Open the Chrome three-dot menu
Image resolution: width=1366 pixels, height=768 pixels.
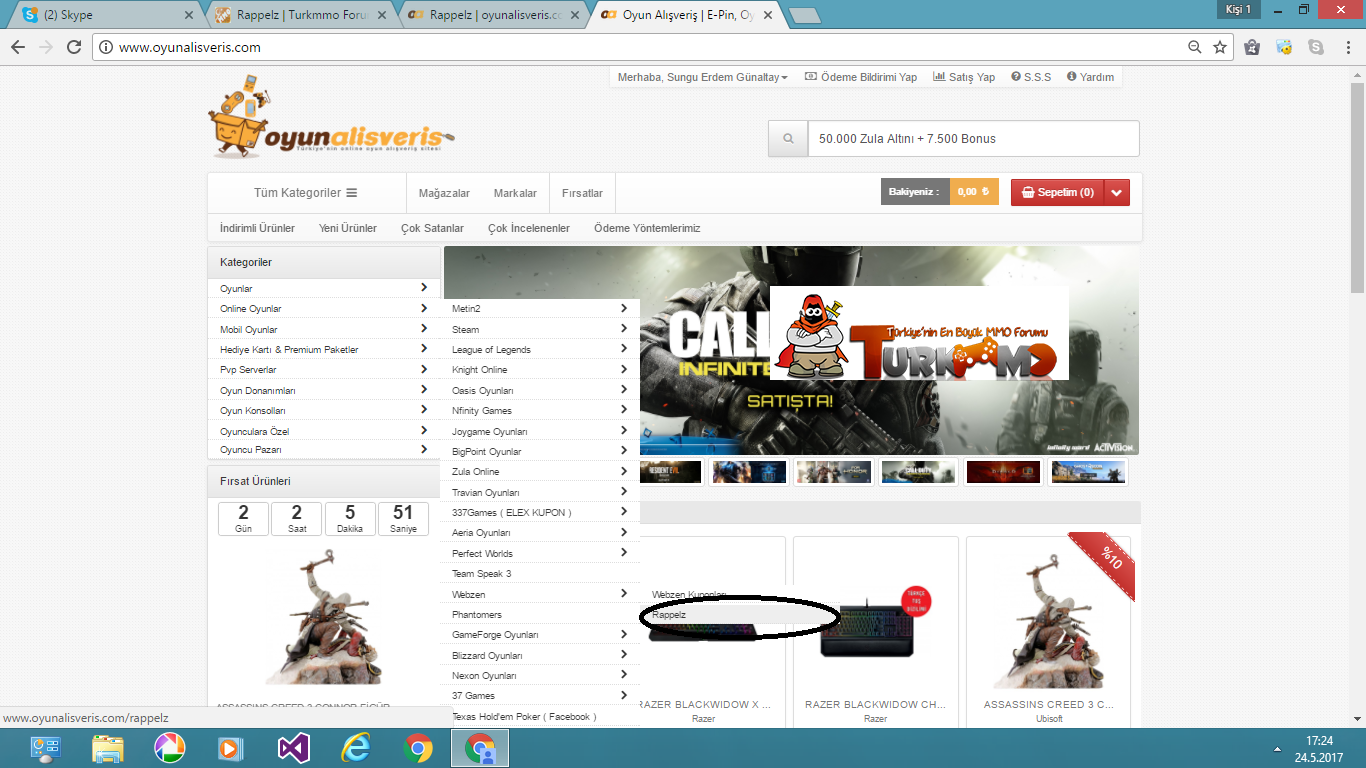(x=1346, y=47)
